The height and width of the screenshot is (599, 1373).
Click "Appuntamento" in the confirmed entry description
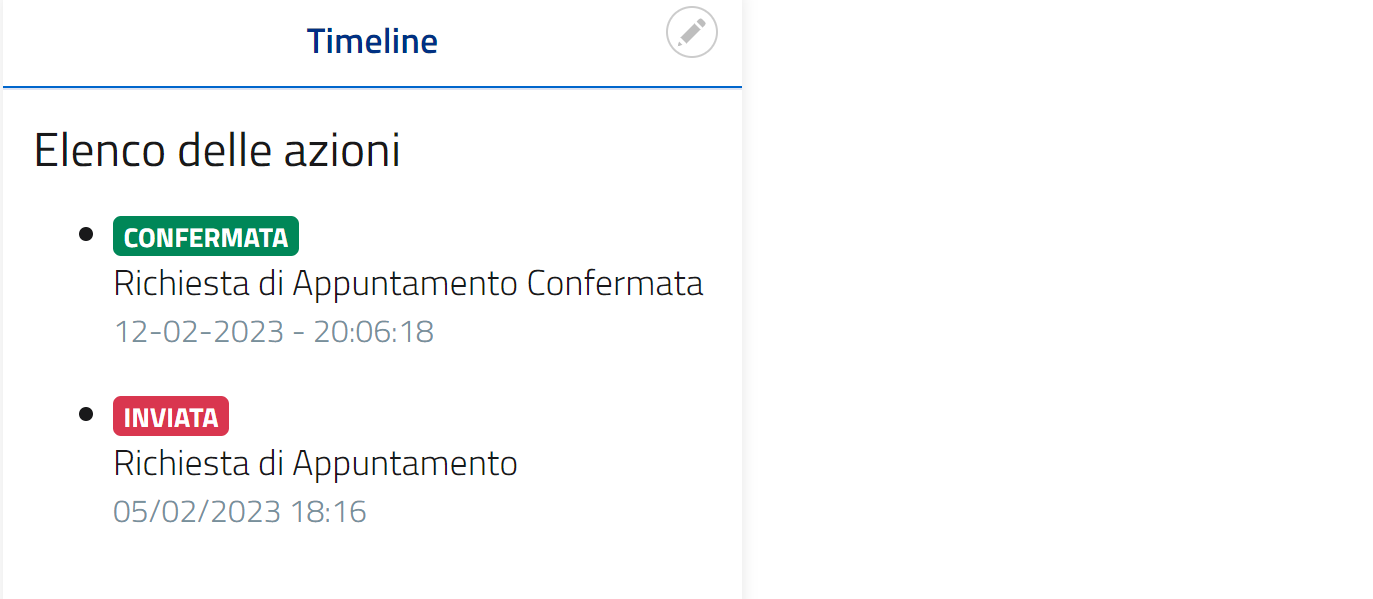click(x=405, y=284)
